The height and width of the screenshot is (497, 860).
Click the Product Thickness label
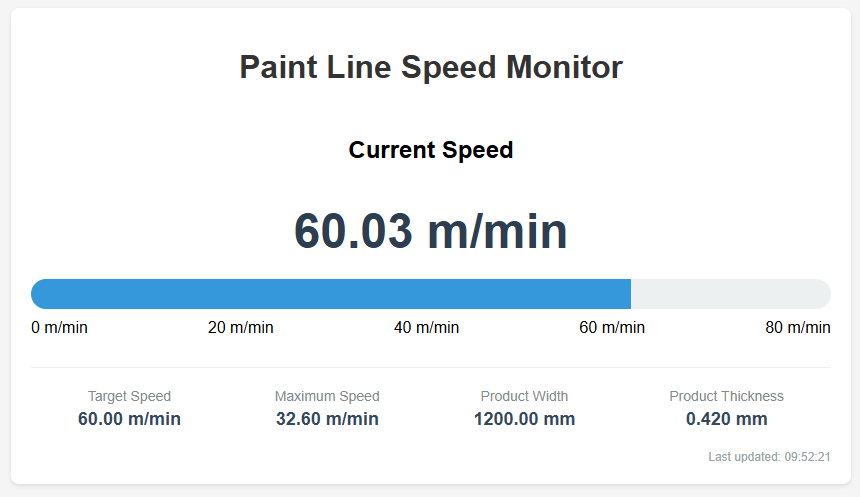tap(726, 396)
